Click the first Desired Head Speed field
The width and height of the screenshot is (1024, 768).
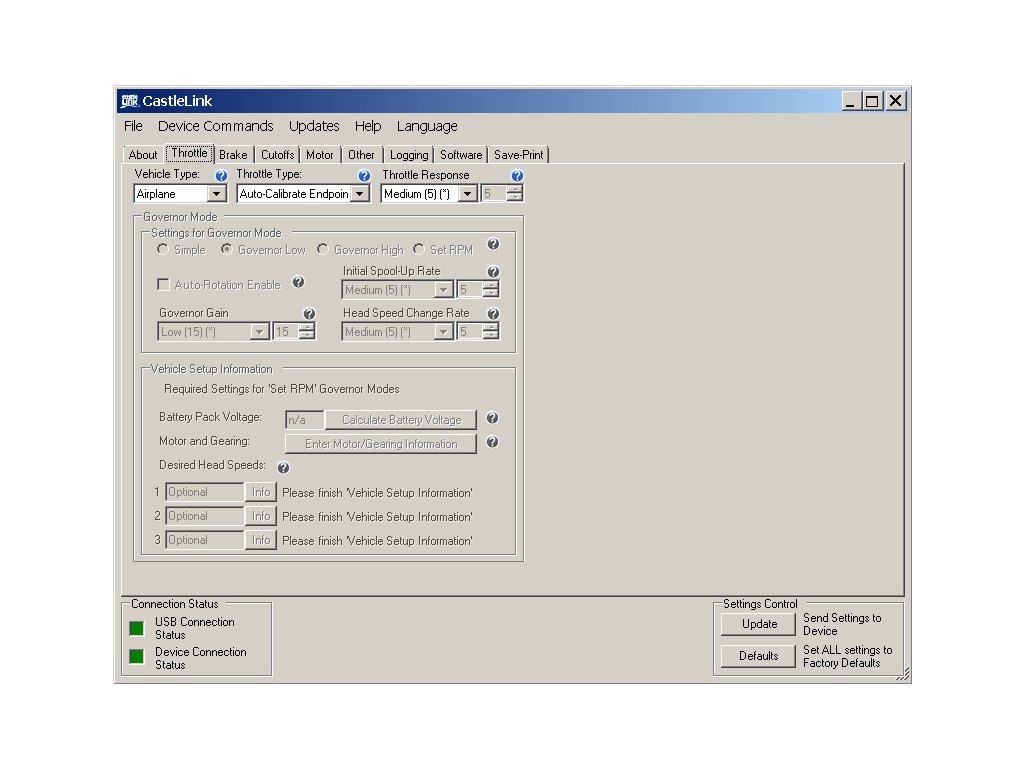click(204, 492)
